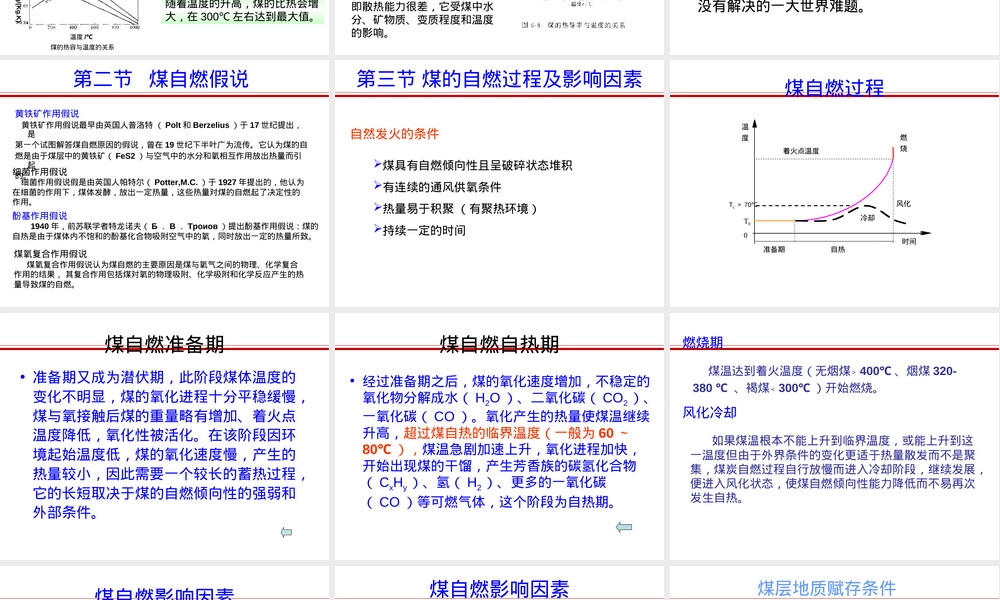Click the 着火点温度 label in the chart

[801, 151]
